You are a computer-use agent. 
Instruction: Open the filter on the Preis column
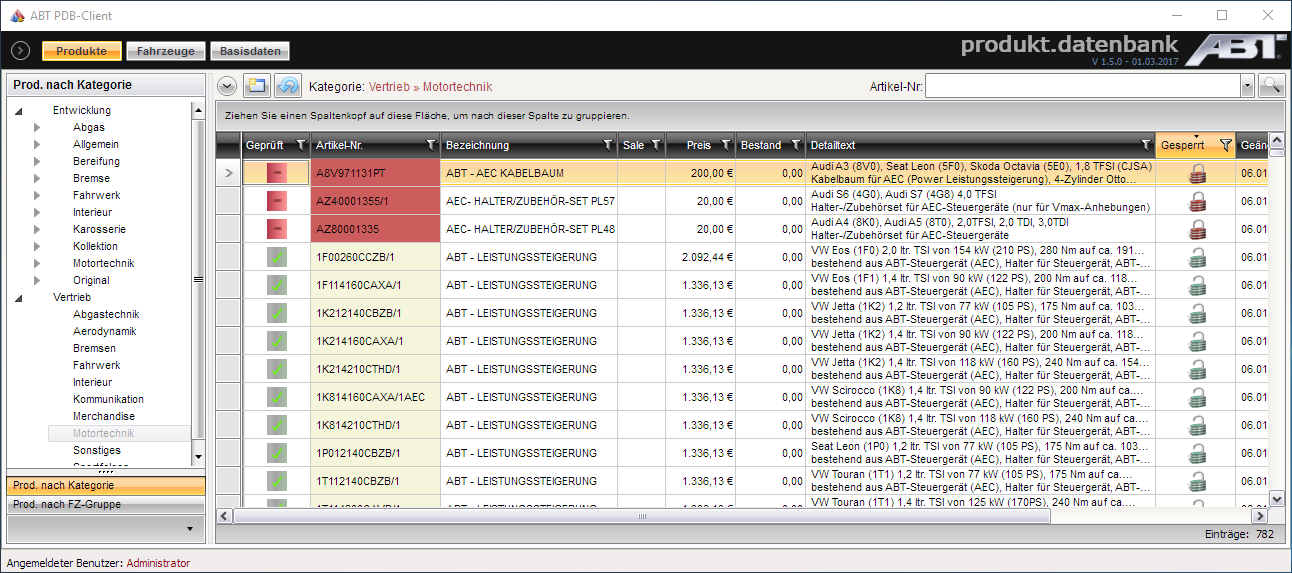(726, 145)
